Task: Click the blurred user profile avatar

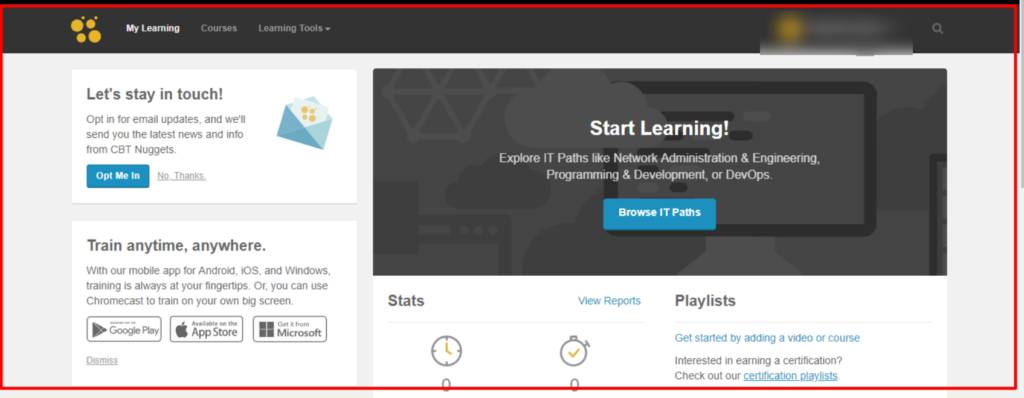Action: point(790,28)
